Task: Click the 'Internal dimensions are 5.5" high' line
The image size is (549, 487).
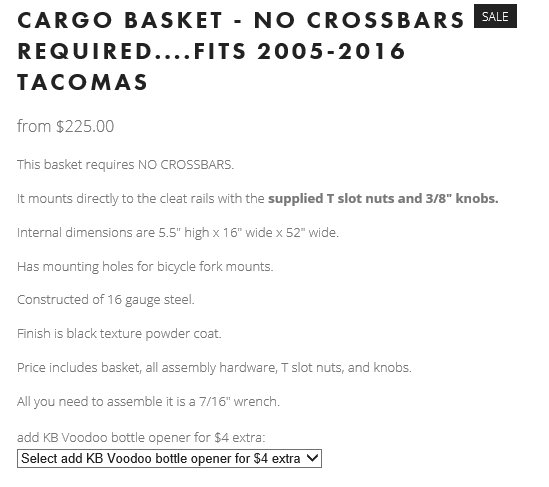Action: [178, 233]
